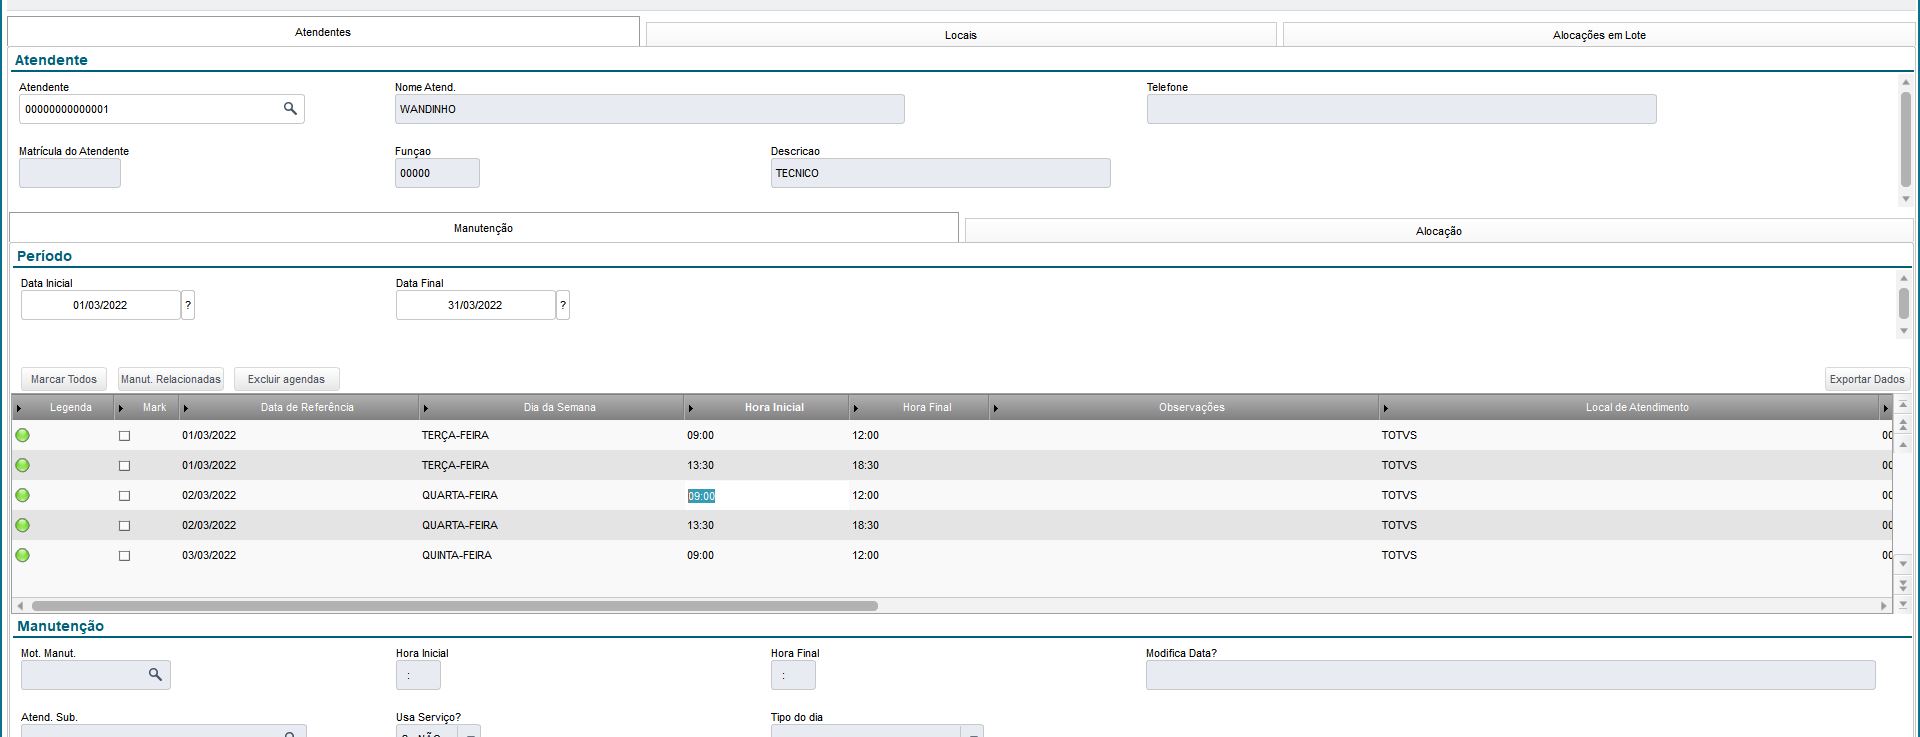Click green legend dot for 01/03/2022 13:30 row

pyautogui.click(x=23, y=465)
